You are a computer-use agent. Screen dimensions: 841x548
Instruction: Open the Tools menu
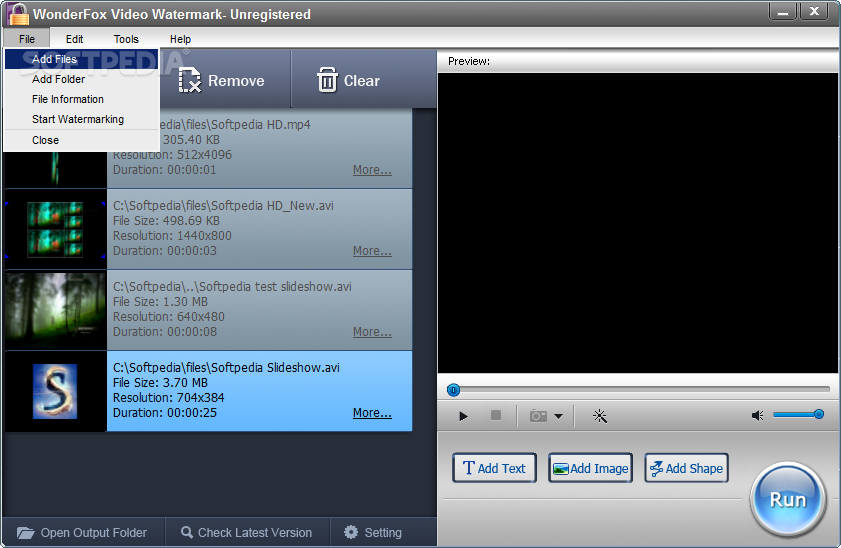126,39
